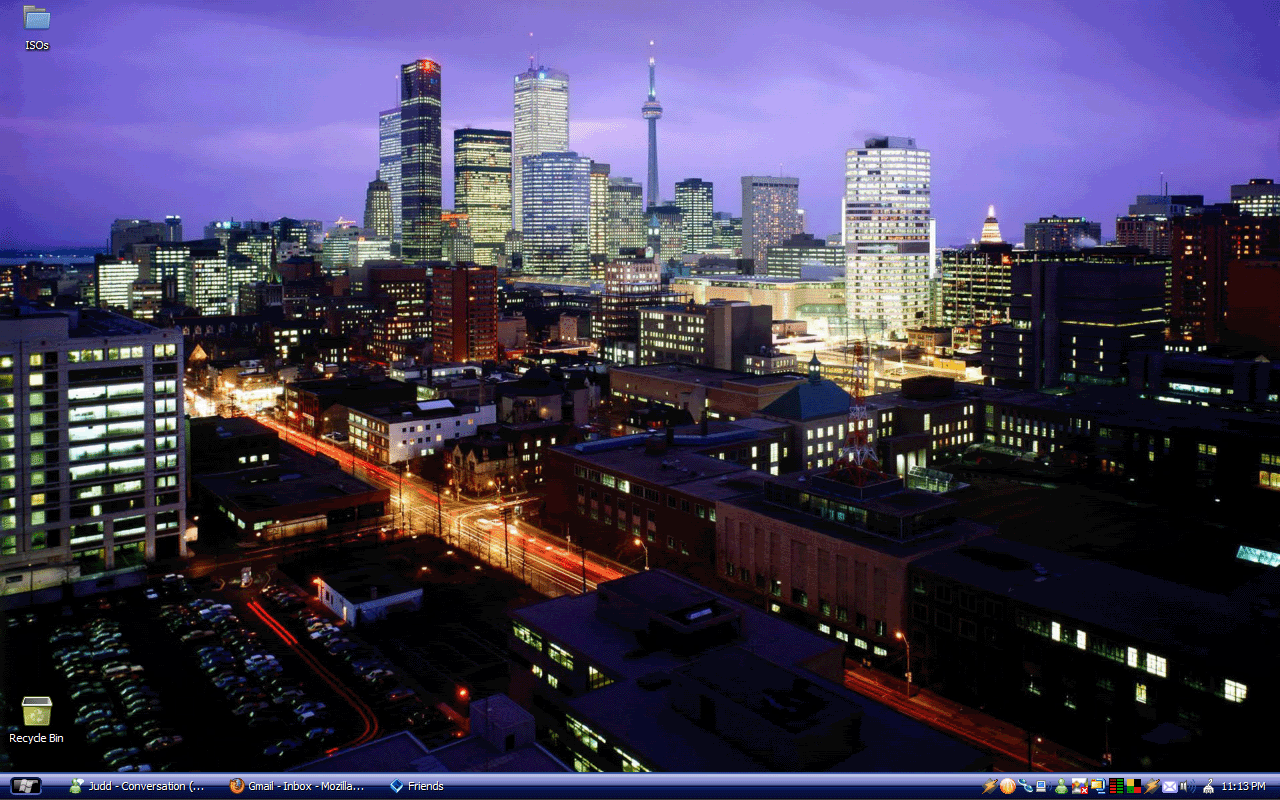
Task: Click the lightning tray icon beside the mail envelope
Action: tap(1152, 786)
